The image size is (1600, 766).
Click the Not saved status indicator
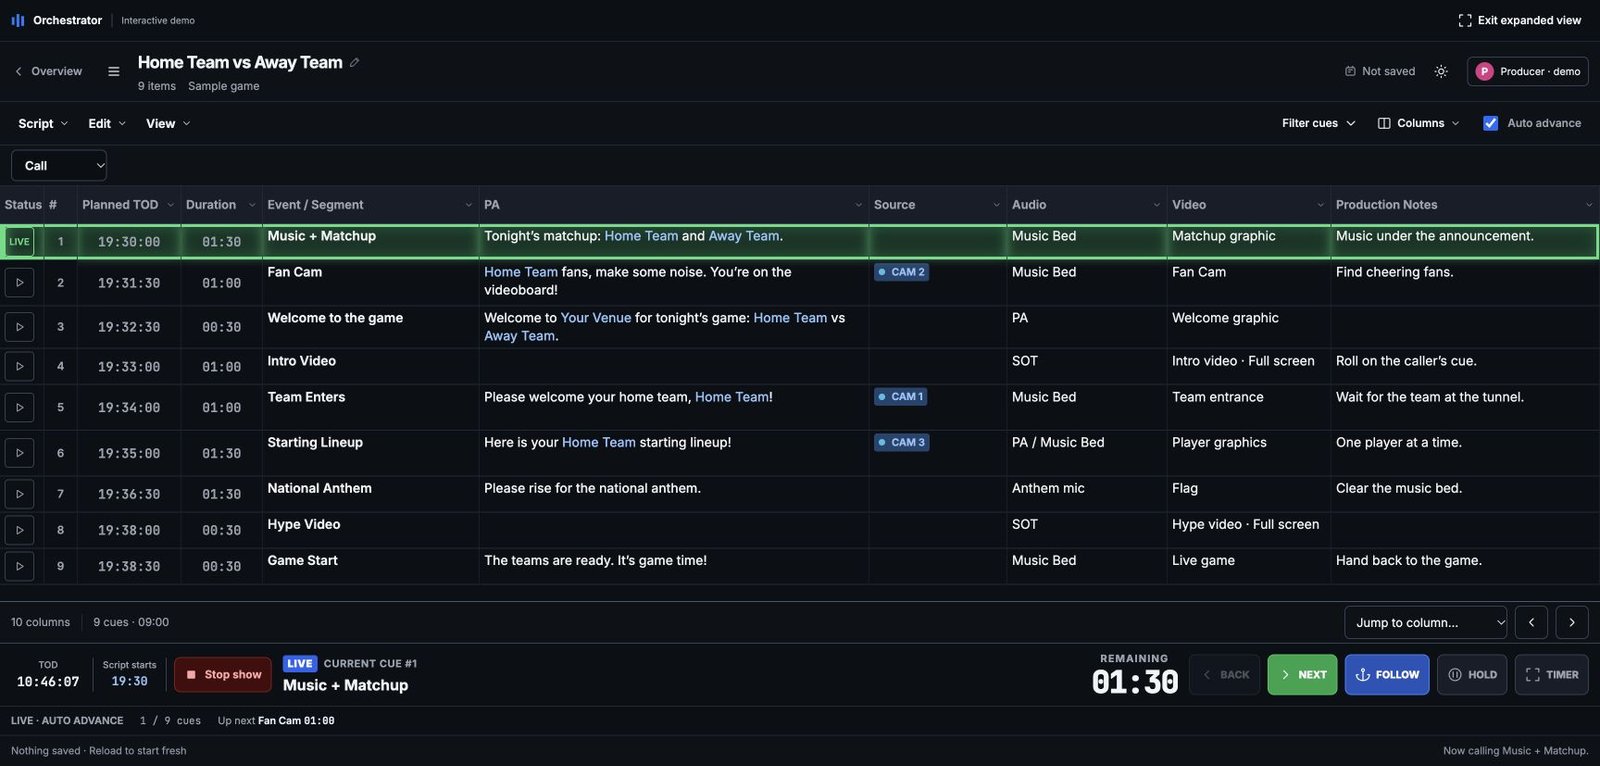click(x=1380, y=71)
